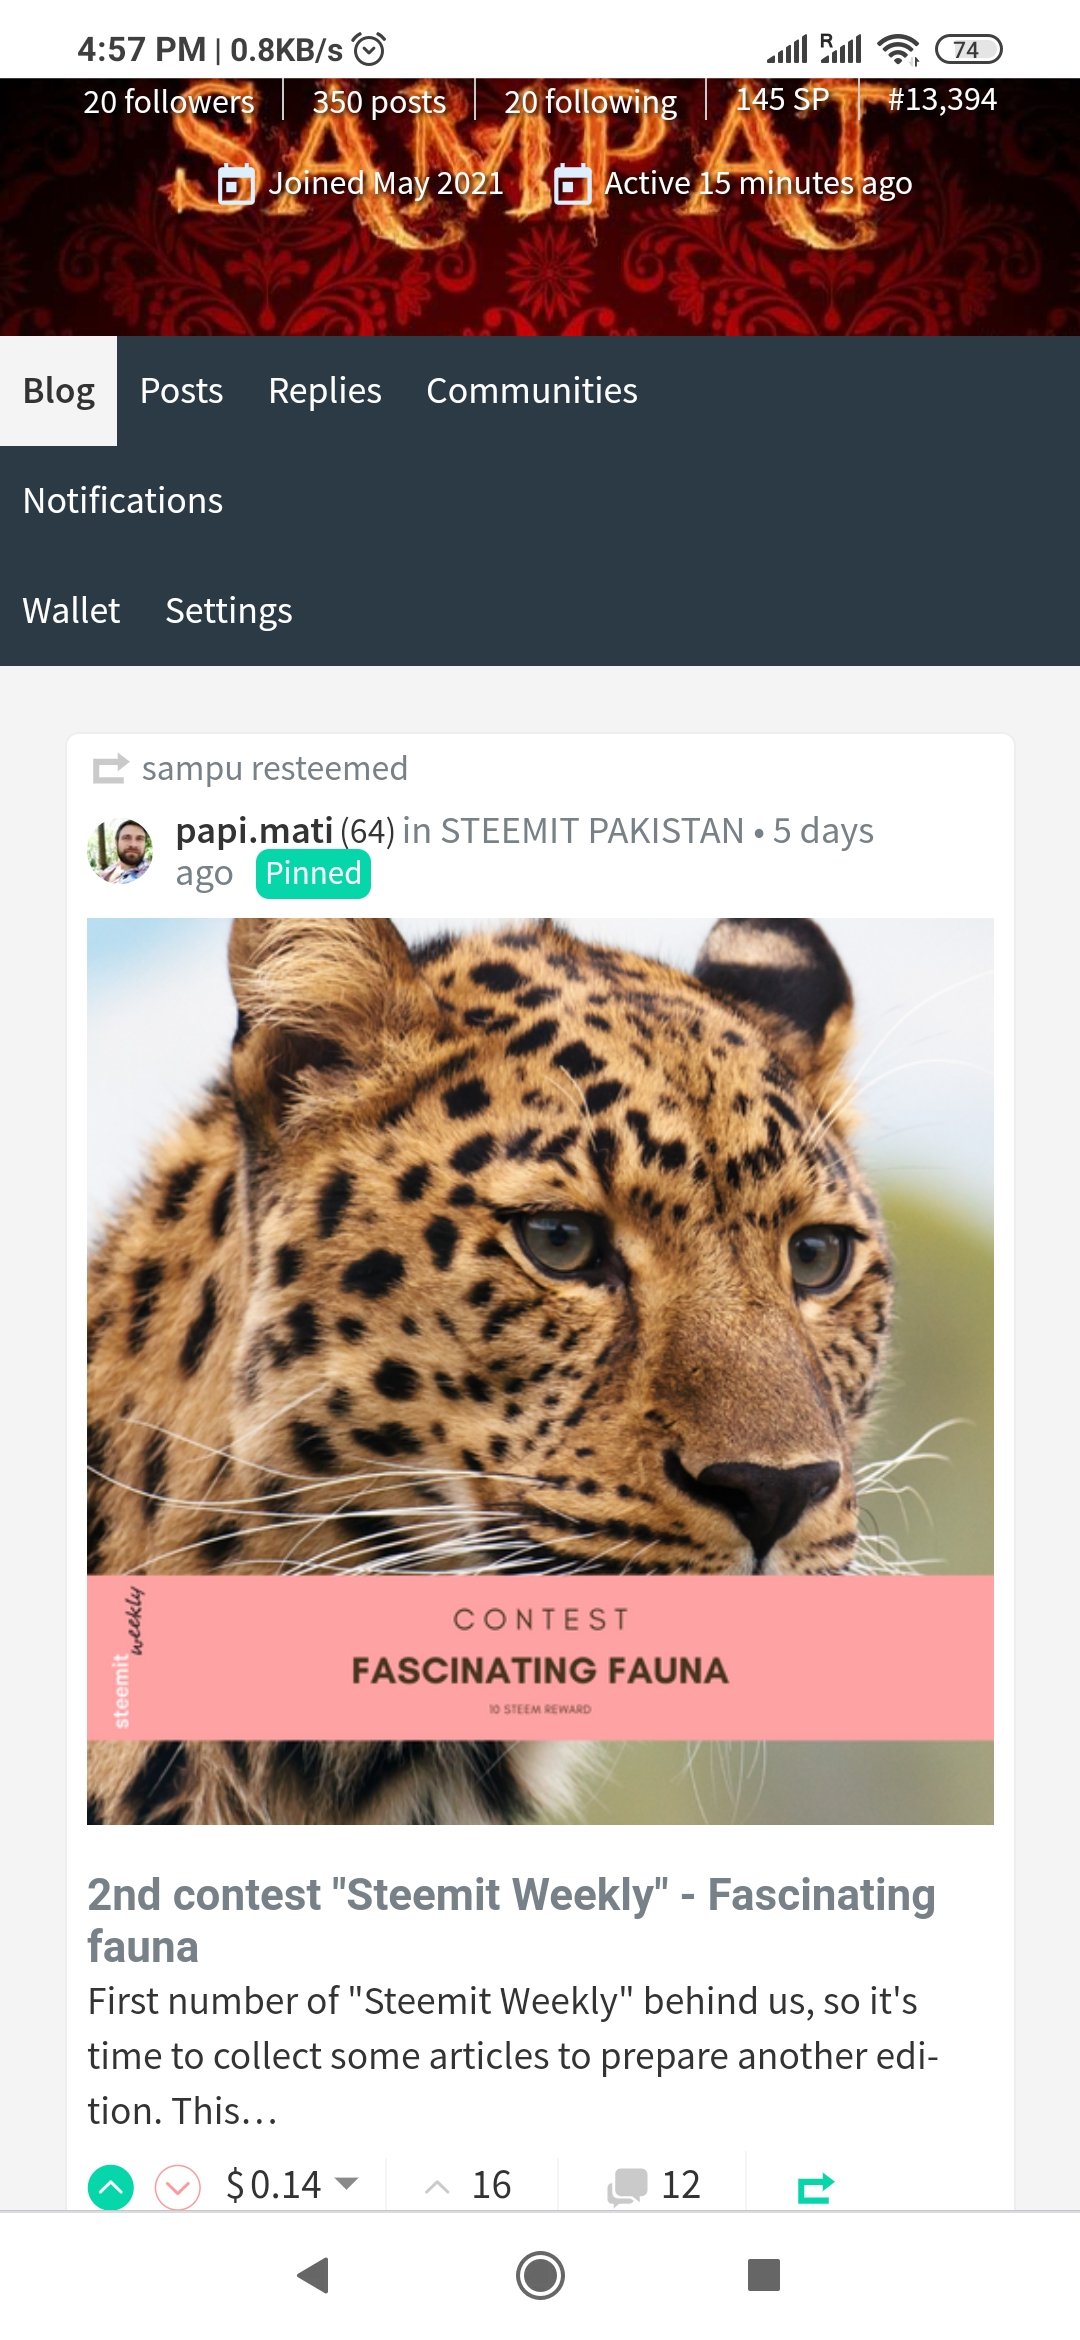Go to the Wallet page

point(71,611)
